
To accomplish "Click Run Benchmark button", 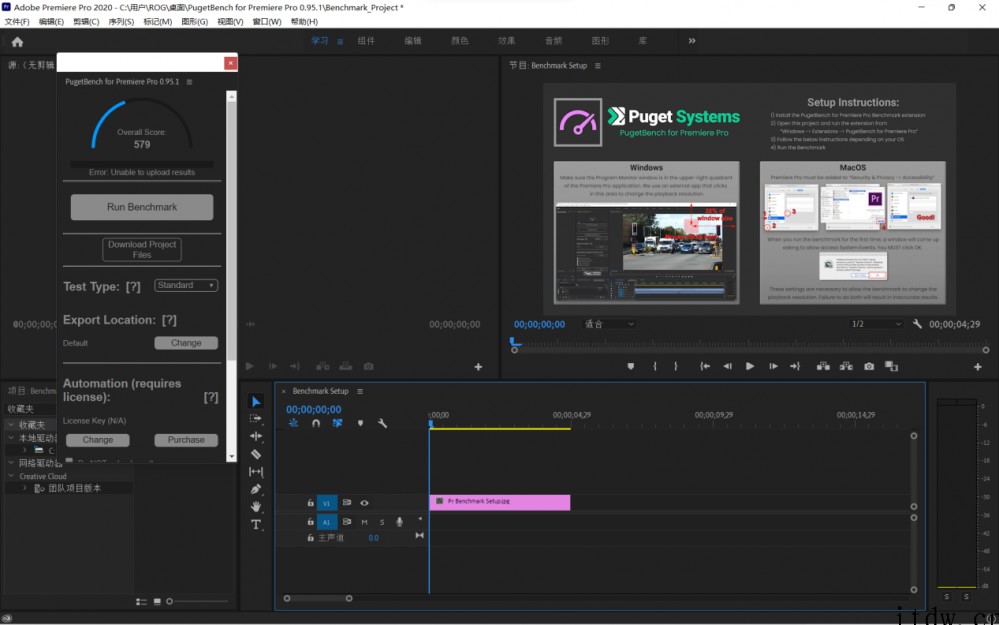I will pos(142,207).
